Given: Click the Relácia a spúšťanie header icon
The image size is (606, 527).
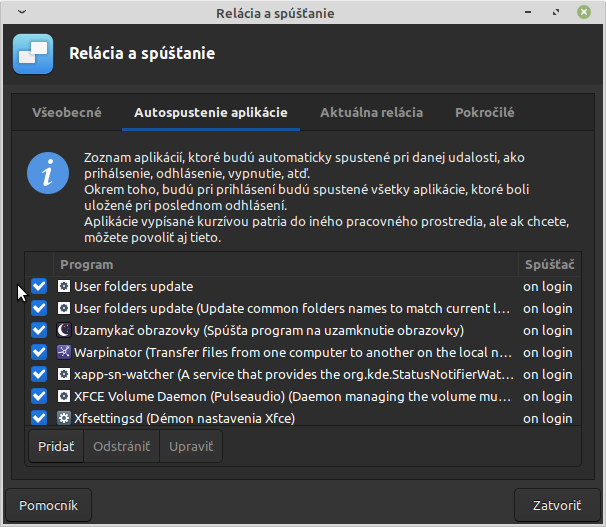Looking at the screenshot, I should tap(33, 53).
